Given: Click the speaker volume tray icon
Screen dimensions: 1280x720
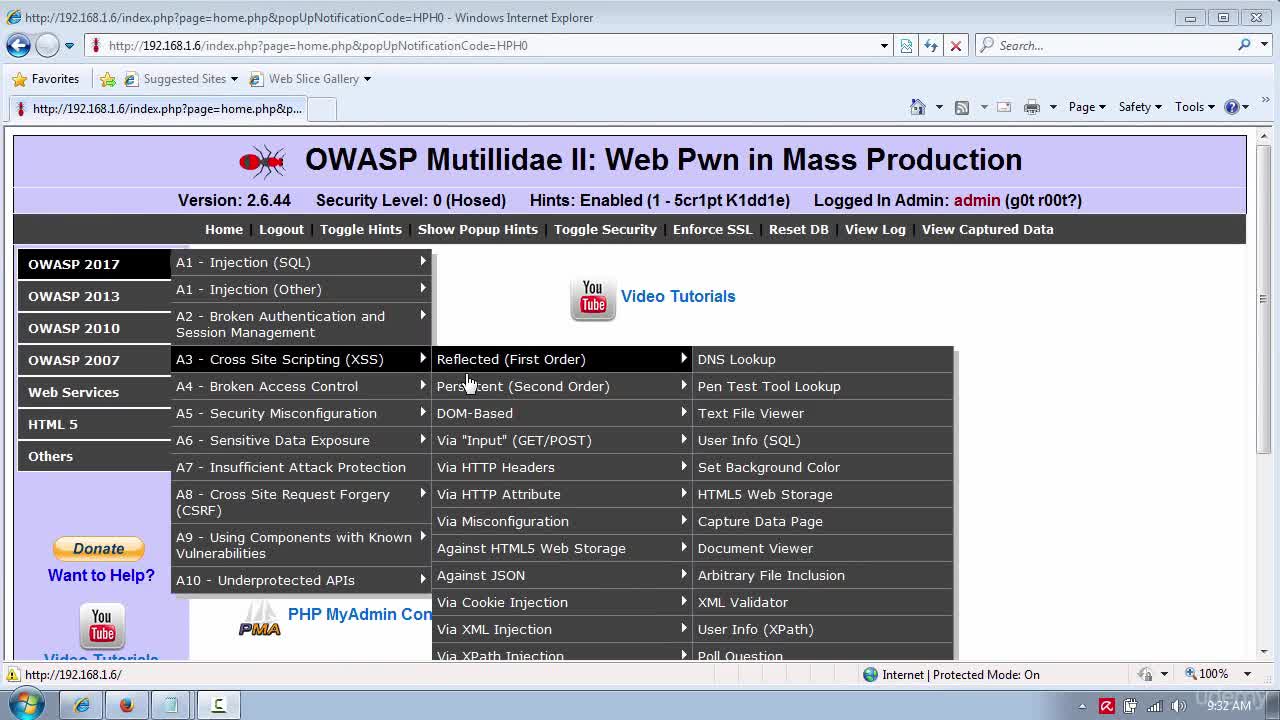Looking at the screenshot, I should point(1178,706).
